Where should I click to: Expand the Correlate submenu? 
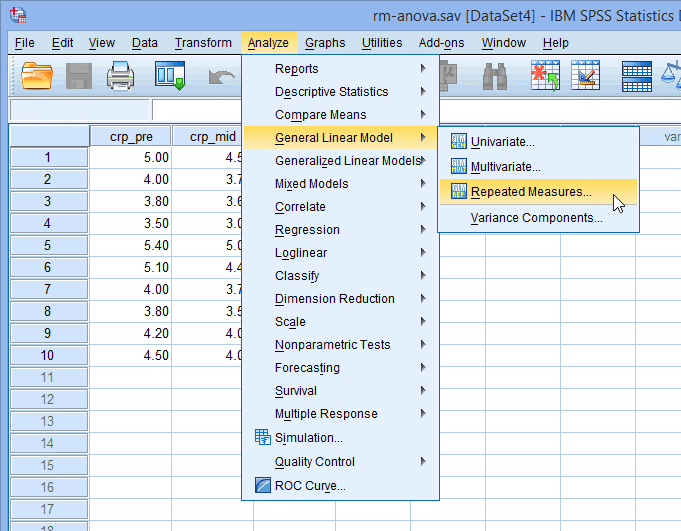click(340, 207)
